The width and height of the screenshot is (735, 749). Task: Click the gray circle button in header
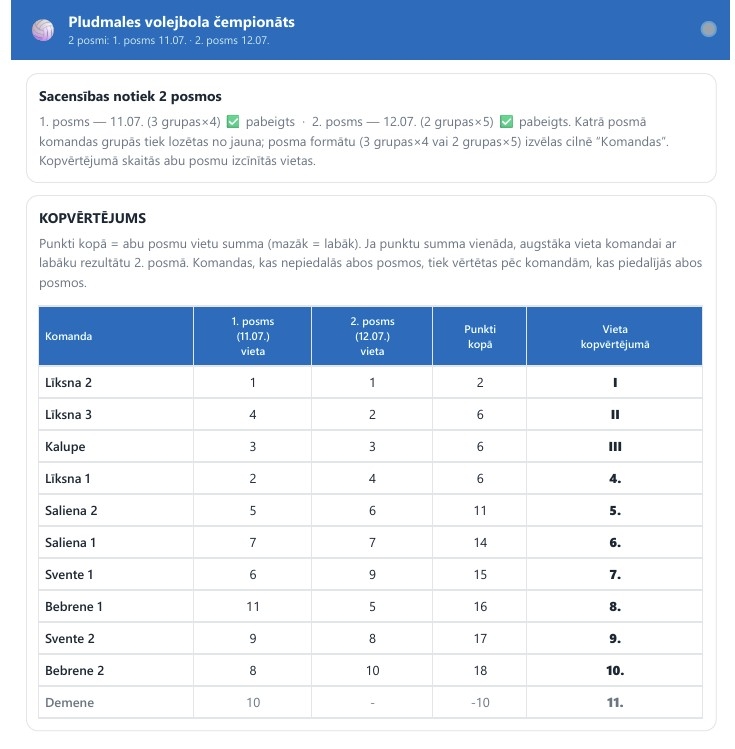tap(708, 29)
